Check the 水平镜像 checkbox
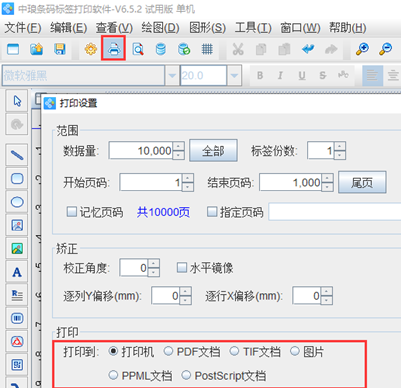This screenshot has width=401, height=388. (182, 267)
